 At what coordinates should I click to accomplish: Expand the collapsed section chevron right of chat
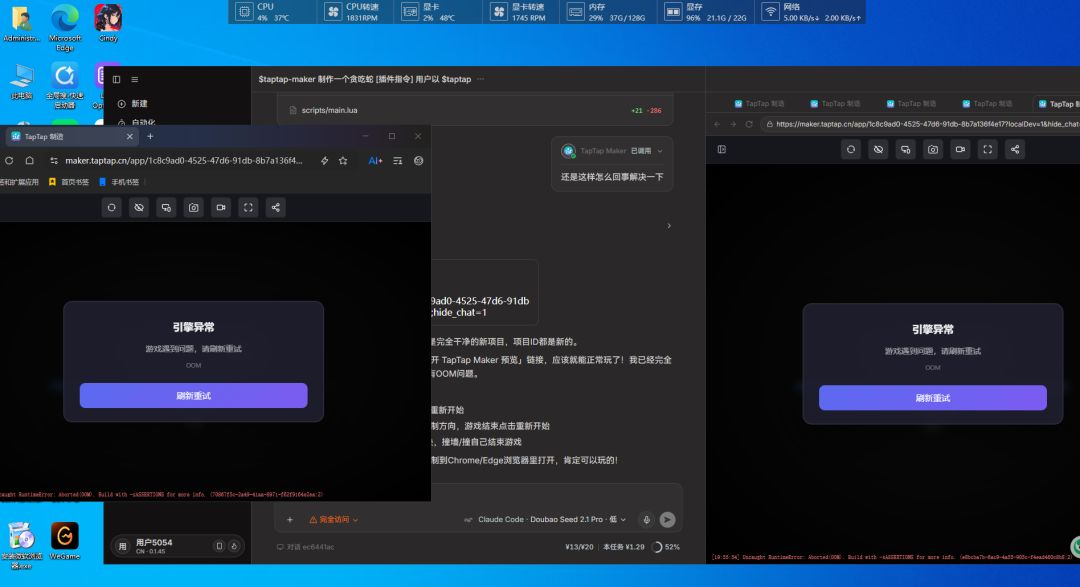click(x=669, y=225)
